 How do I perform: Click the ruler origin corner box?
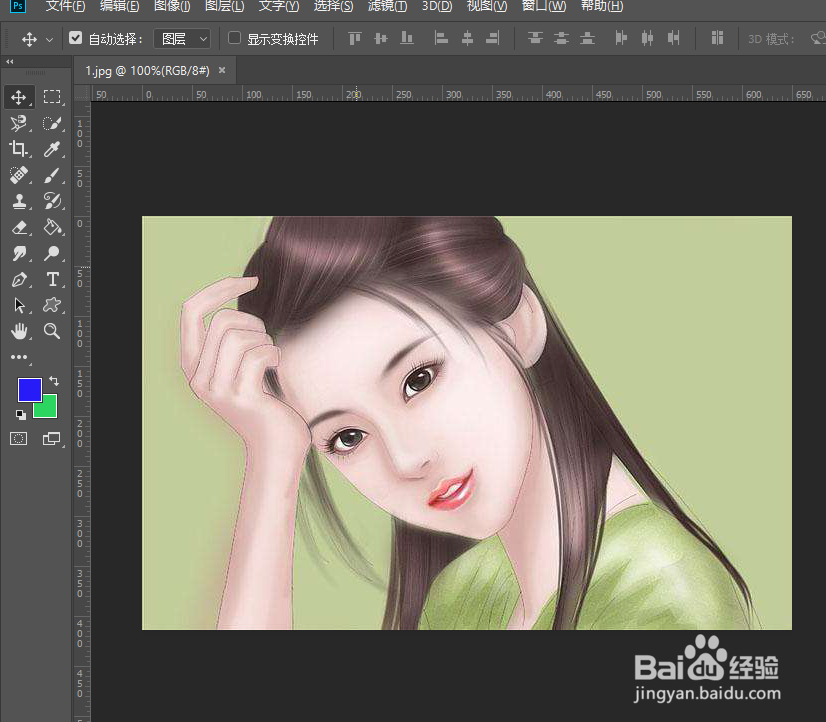(82, 94)
